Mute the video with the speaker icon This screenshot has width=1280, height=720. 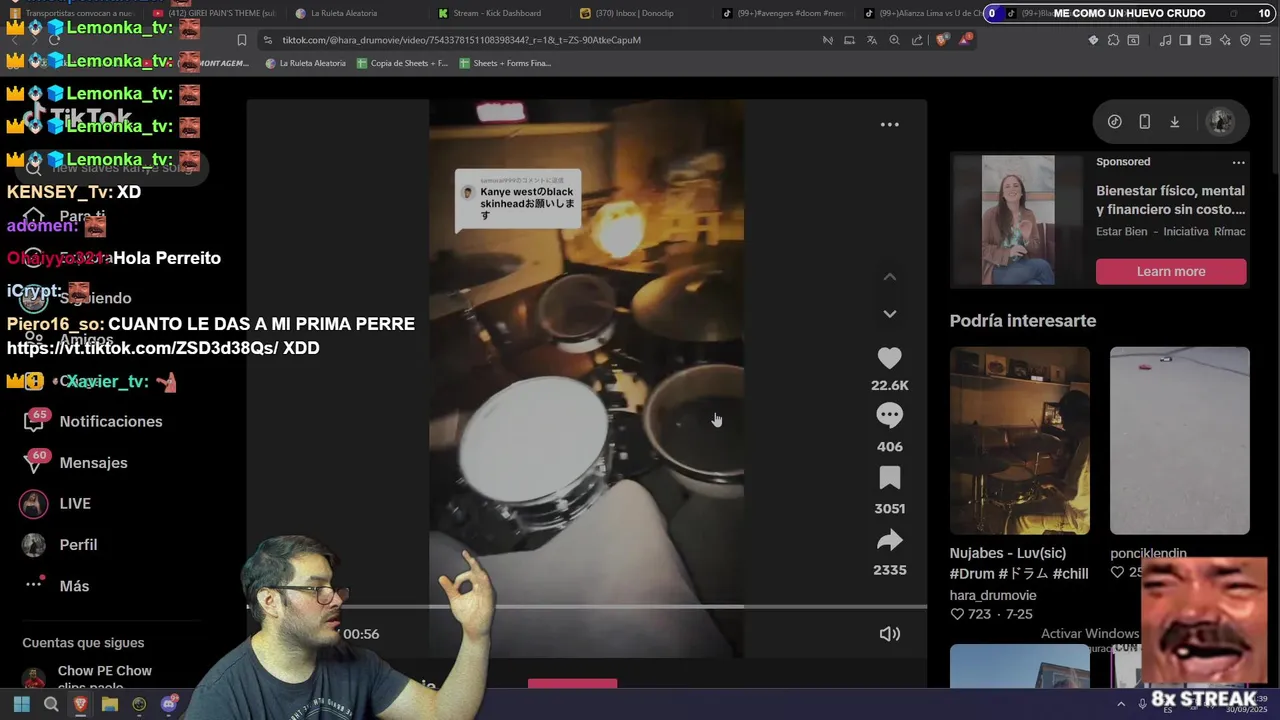[889, 634]
